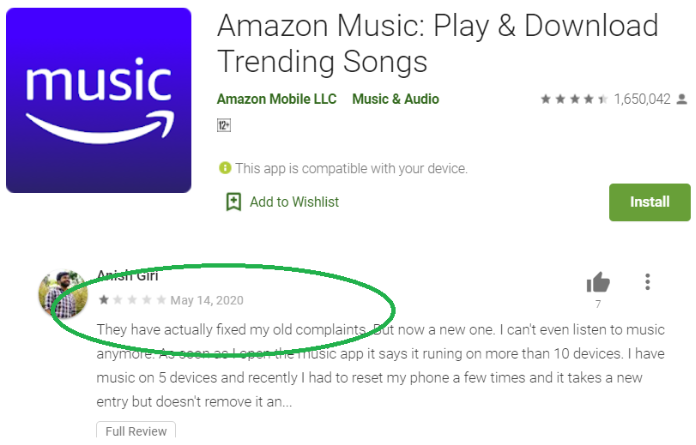
Task: Click the review's one-star rating
Action: tap(131, 300)
